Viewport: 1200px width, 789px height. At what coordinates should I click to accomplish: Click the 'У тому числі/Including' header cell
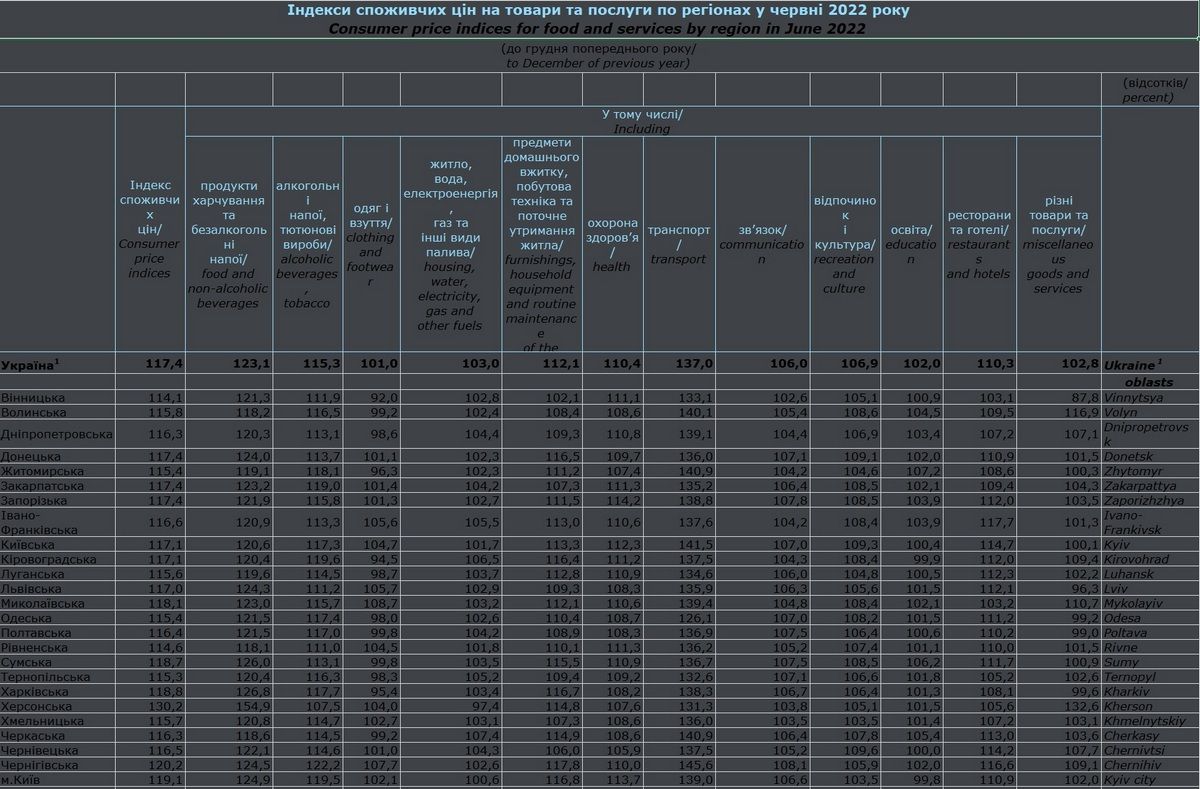[x=642, y=122]
